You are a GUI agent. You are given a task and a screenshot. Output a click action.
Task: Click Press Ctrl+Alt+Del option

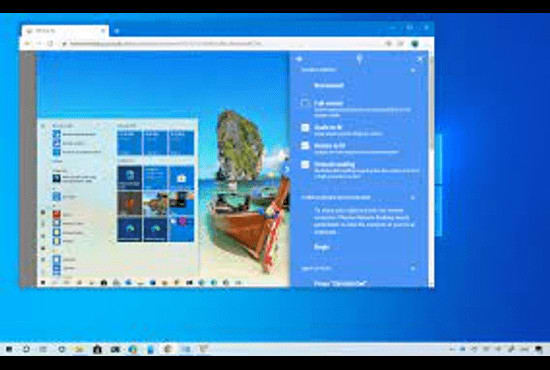coord(340,283)
